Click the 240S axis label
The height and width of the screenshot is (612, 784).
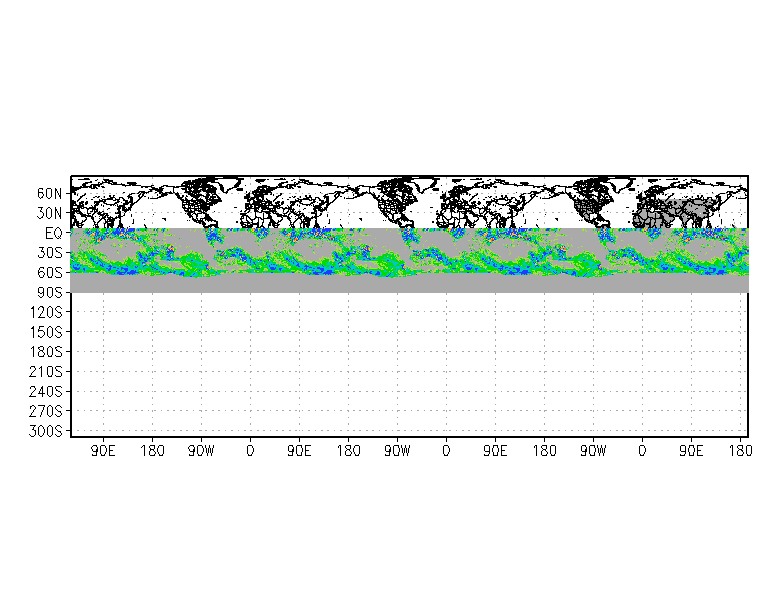pos(46,392)
